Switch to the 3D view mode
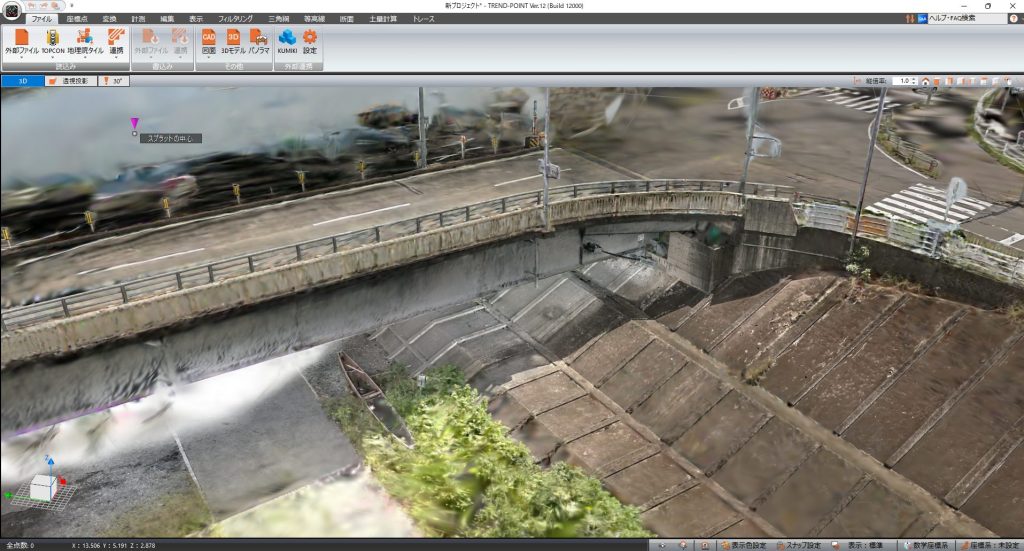 (22, 81)
